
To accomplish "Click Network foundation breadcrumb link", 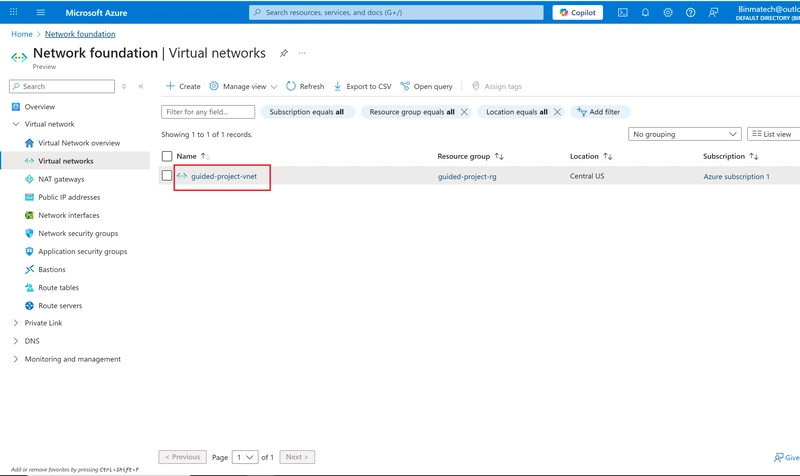I will (80, 34).
